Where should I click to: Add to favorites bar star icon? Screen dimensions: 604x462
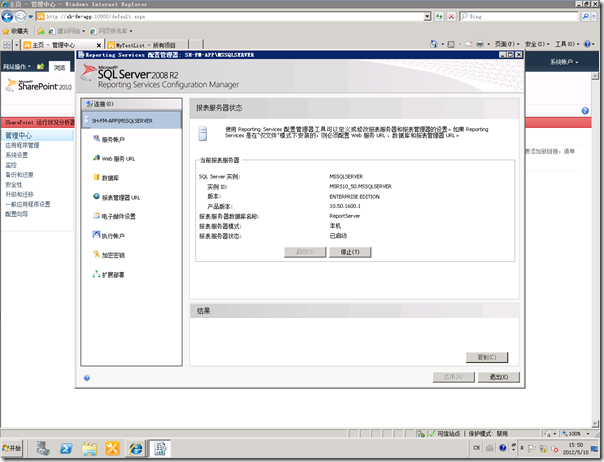(40, 31)
